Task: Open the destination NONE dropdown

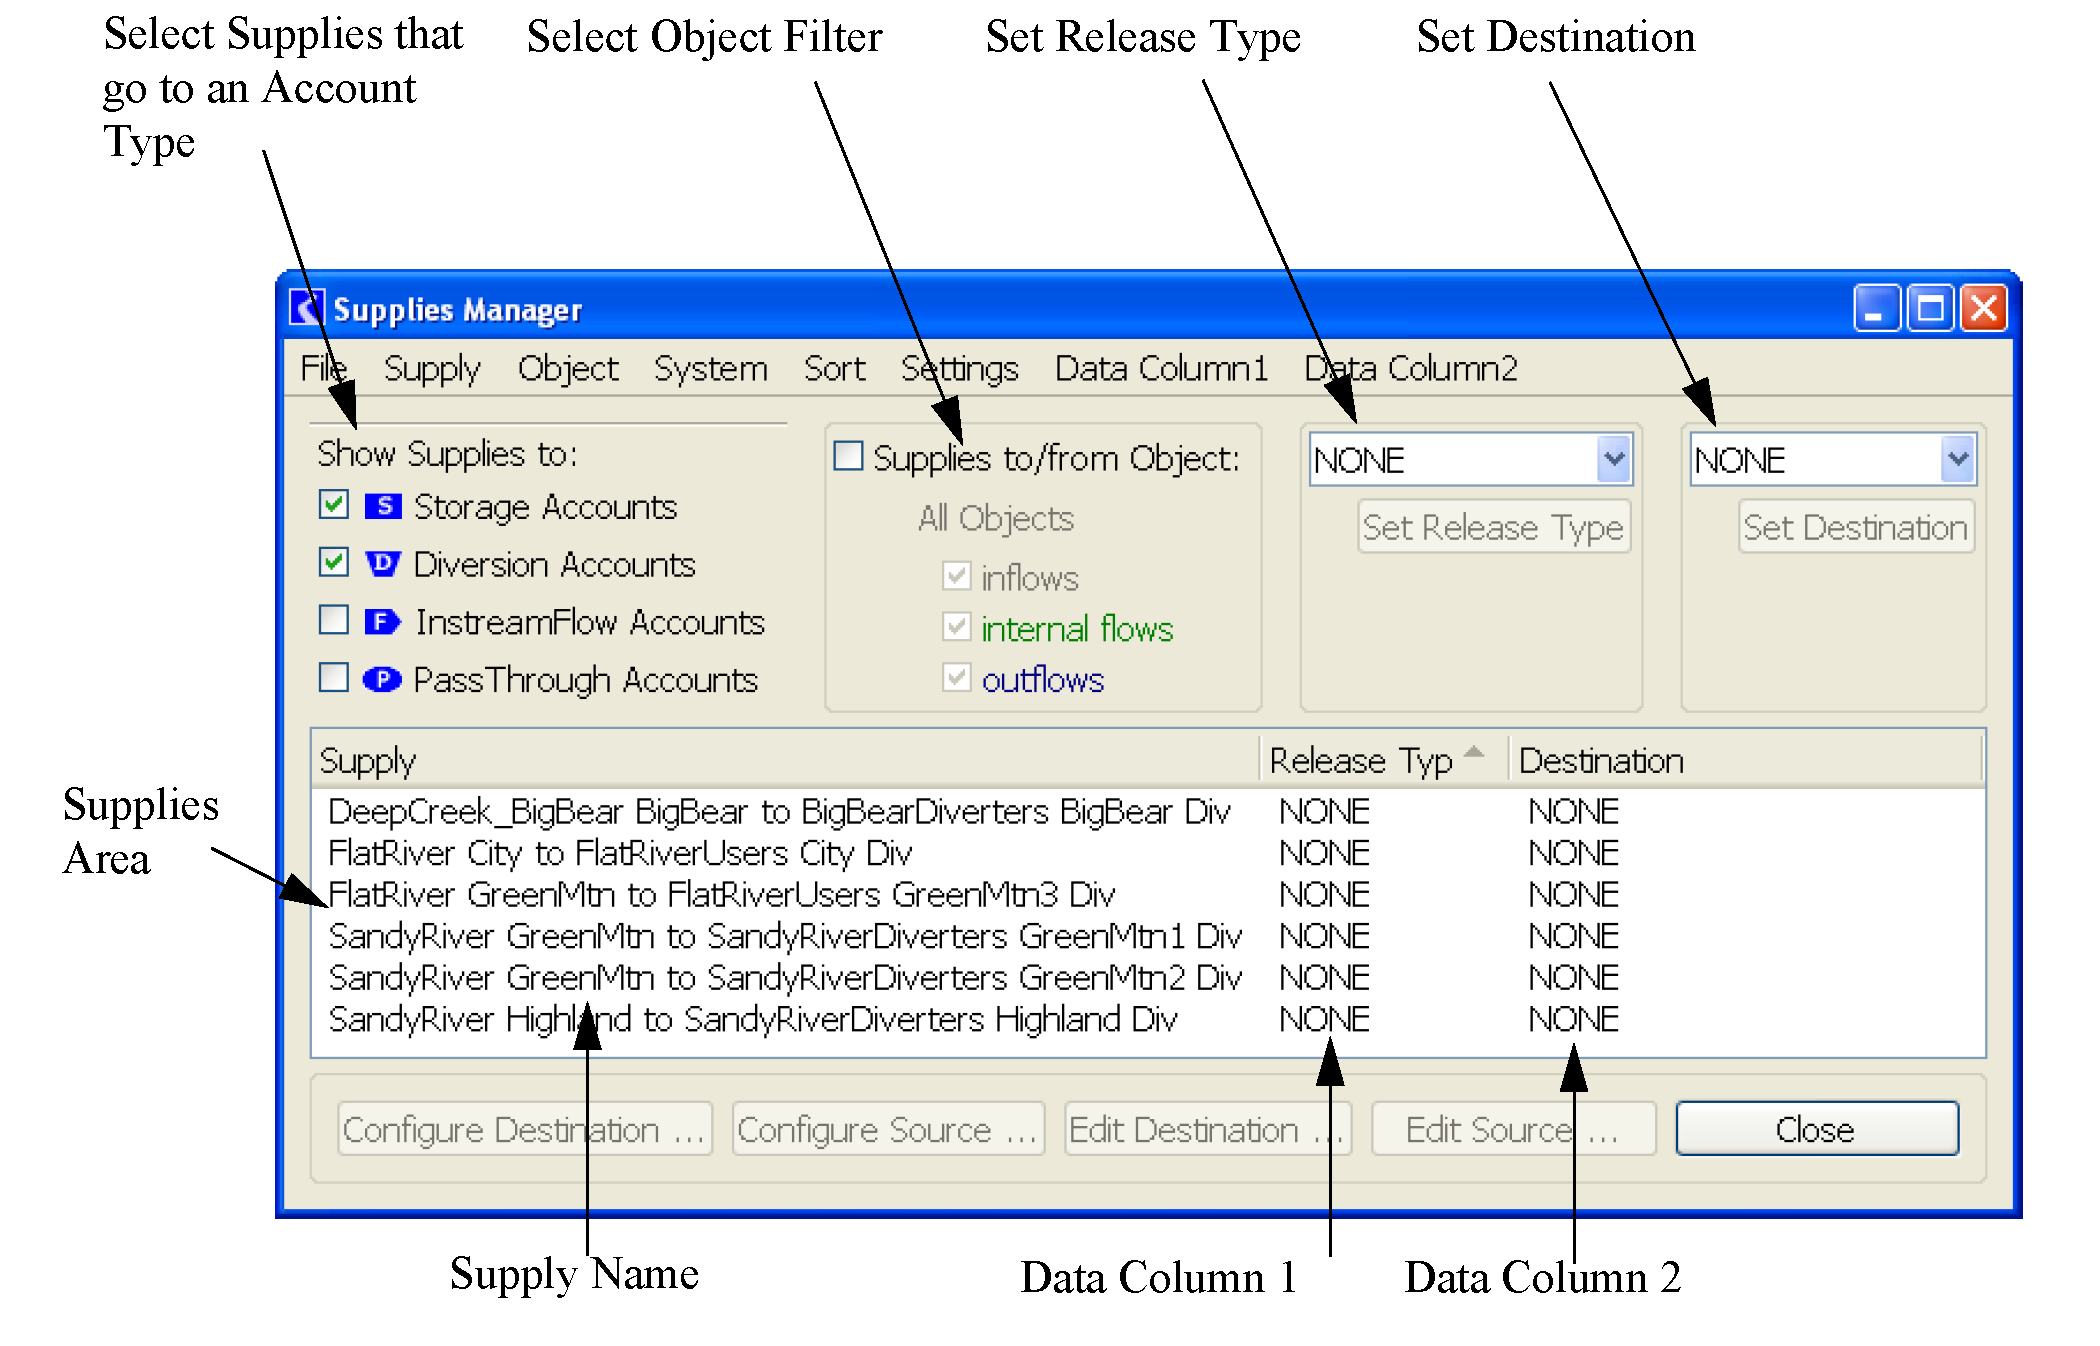Action: (1957, 460)
